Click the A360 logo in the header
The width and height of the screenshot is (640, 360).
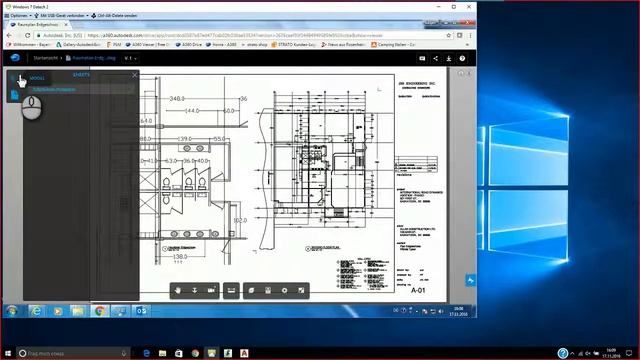coord(15,58)
